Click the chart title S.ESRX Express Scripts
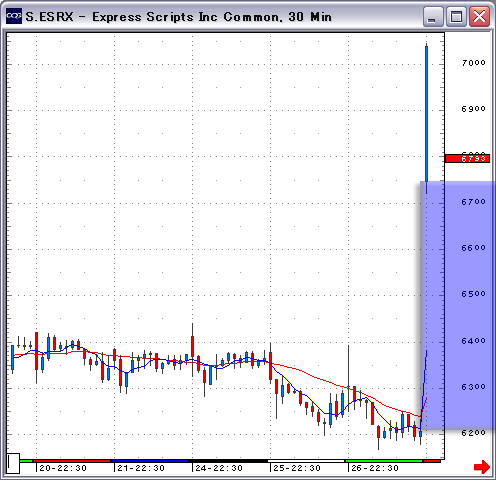 pos(179,17)
